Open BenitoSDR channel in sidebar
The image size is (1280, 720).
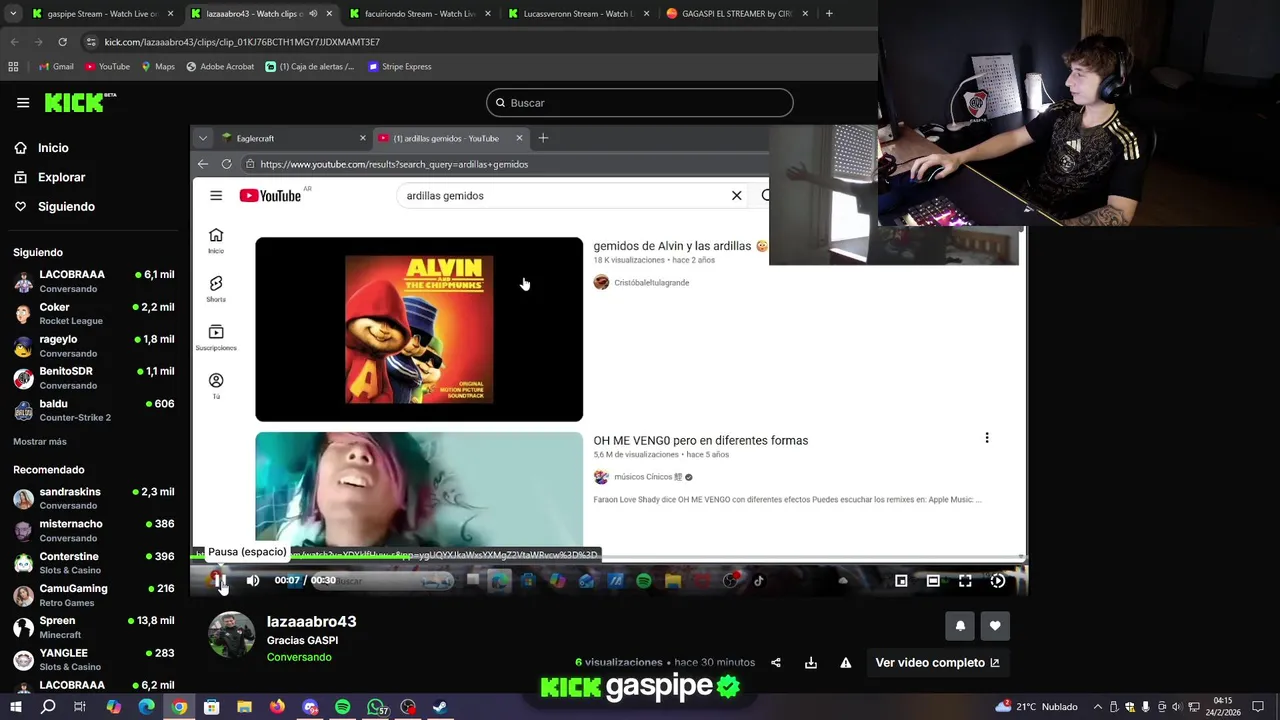pyautogui.click(x=94, y=378)
